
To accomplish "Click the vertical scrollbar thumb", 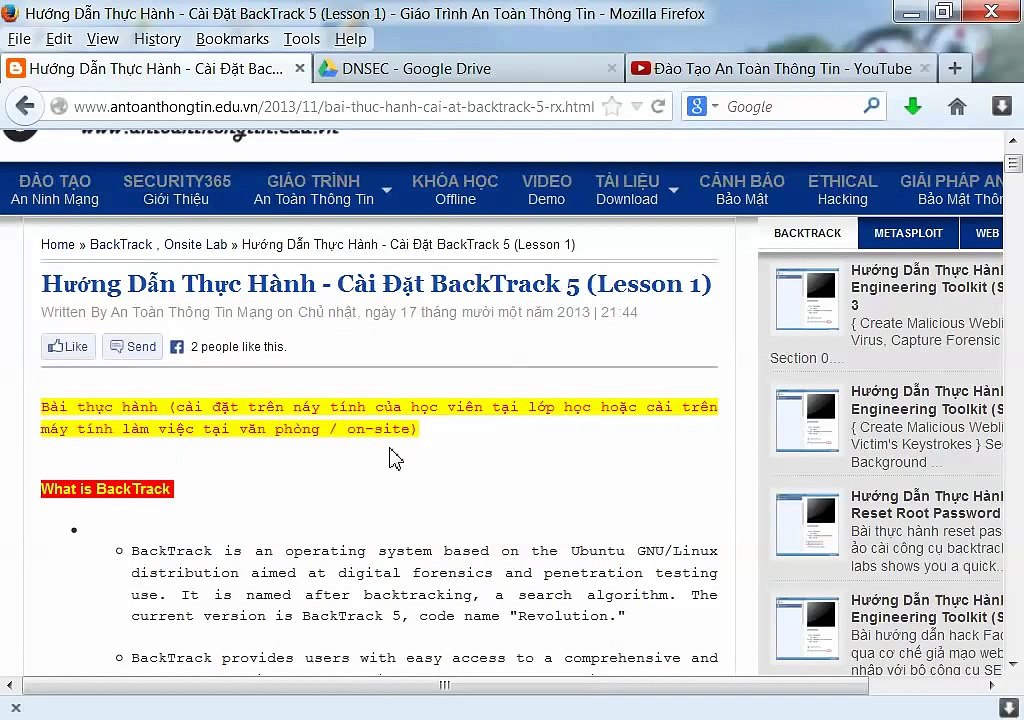I will [1013, 163].
